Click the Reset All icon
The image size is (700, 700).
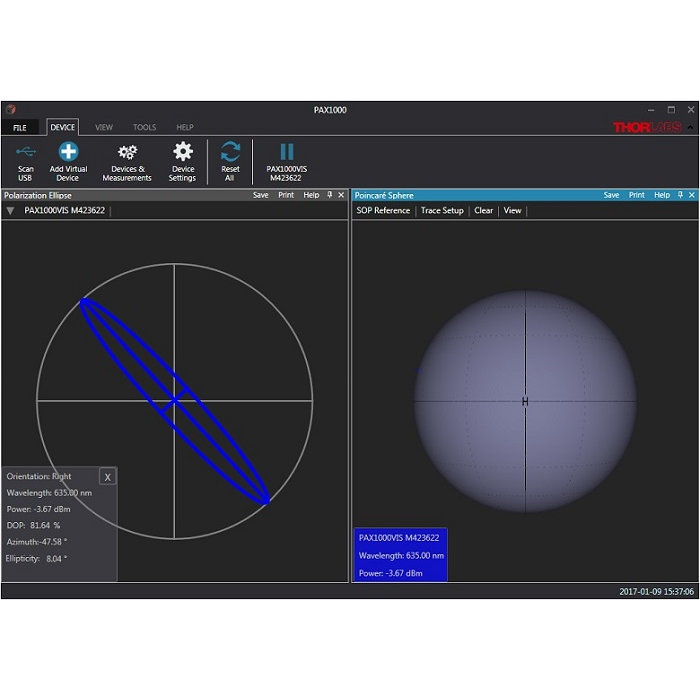(x=230, y=152)
